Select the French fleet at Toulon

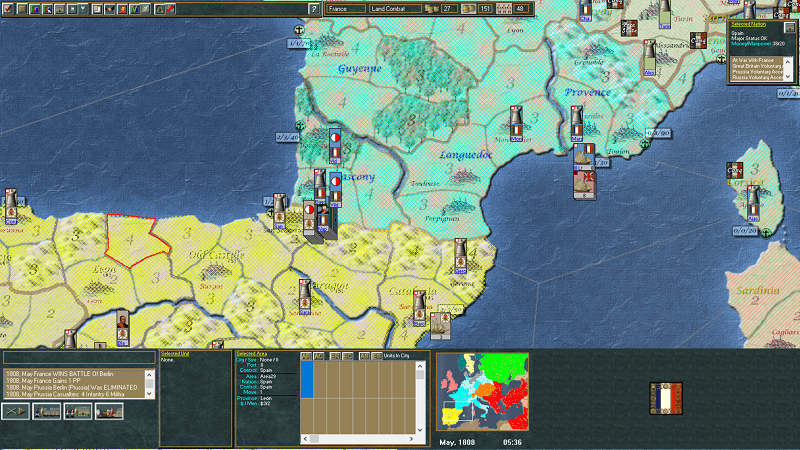(584, 157)
